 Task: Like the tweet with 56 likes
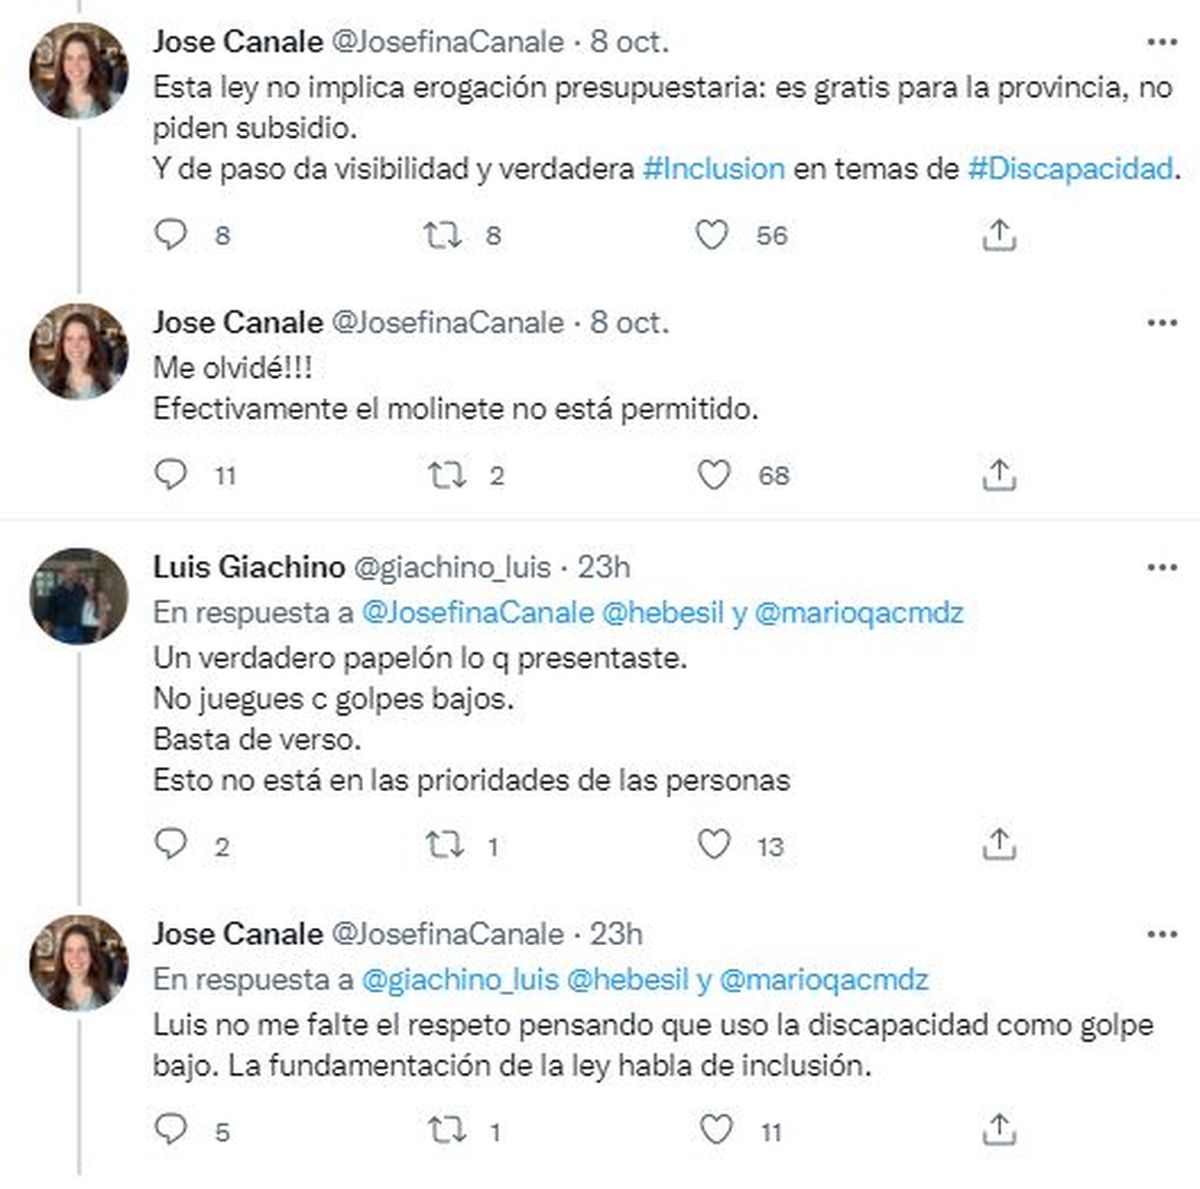(712, 235)
